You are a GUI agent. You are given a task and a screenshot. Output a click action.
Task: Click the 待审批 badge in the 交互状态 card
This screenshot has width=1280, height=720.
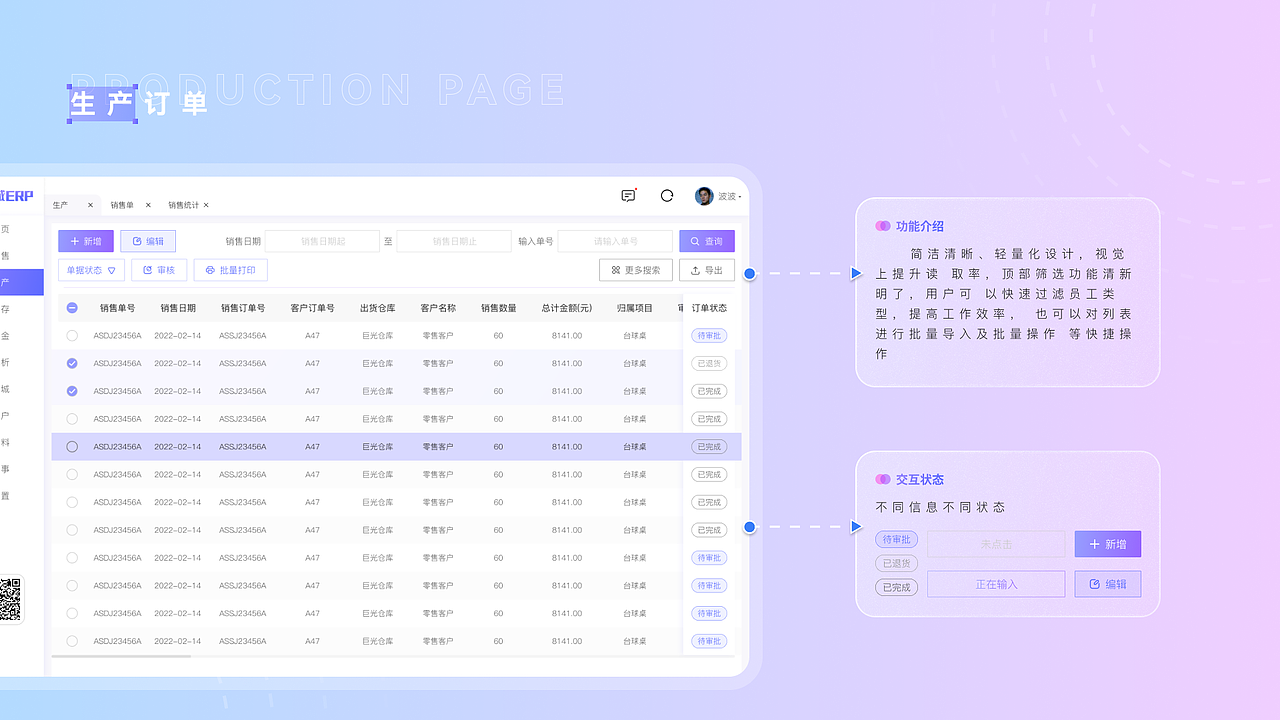[x=896, y=540]
